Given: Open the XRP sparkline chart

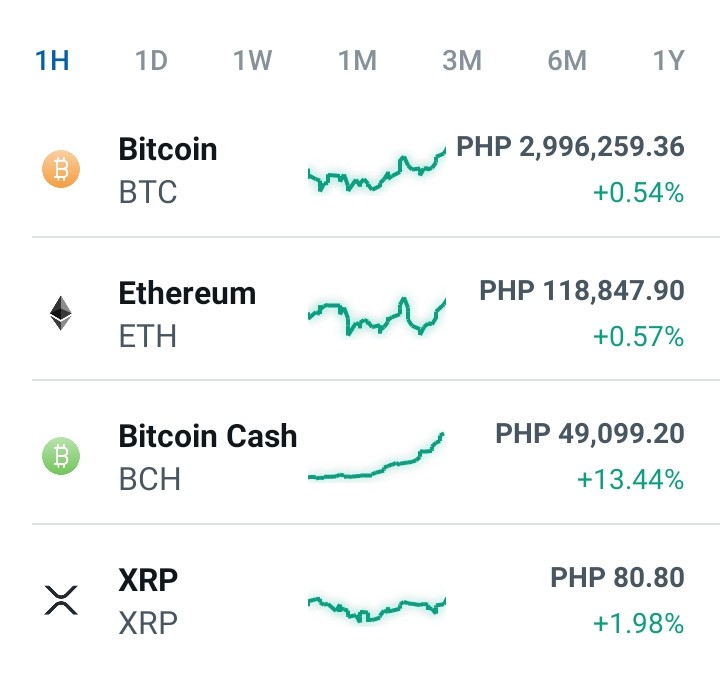Looking at the screenshot, I should click(x=377, y=609).
